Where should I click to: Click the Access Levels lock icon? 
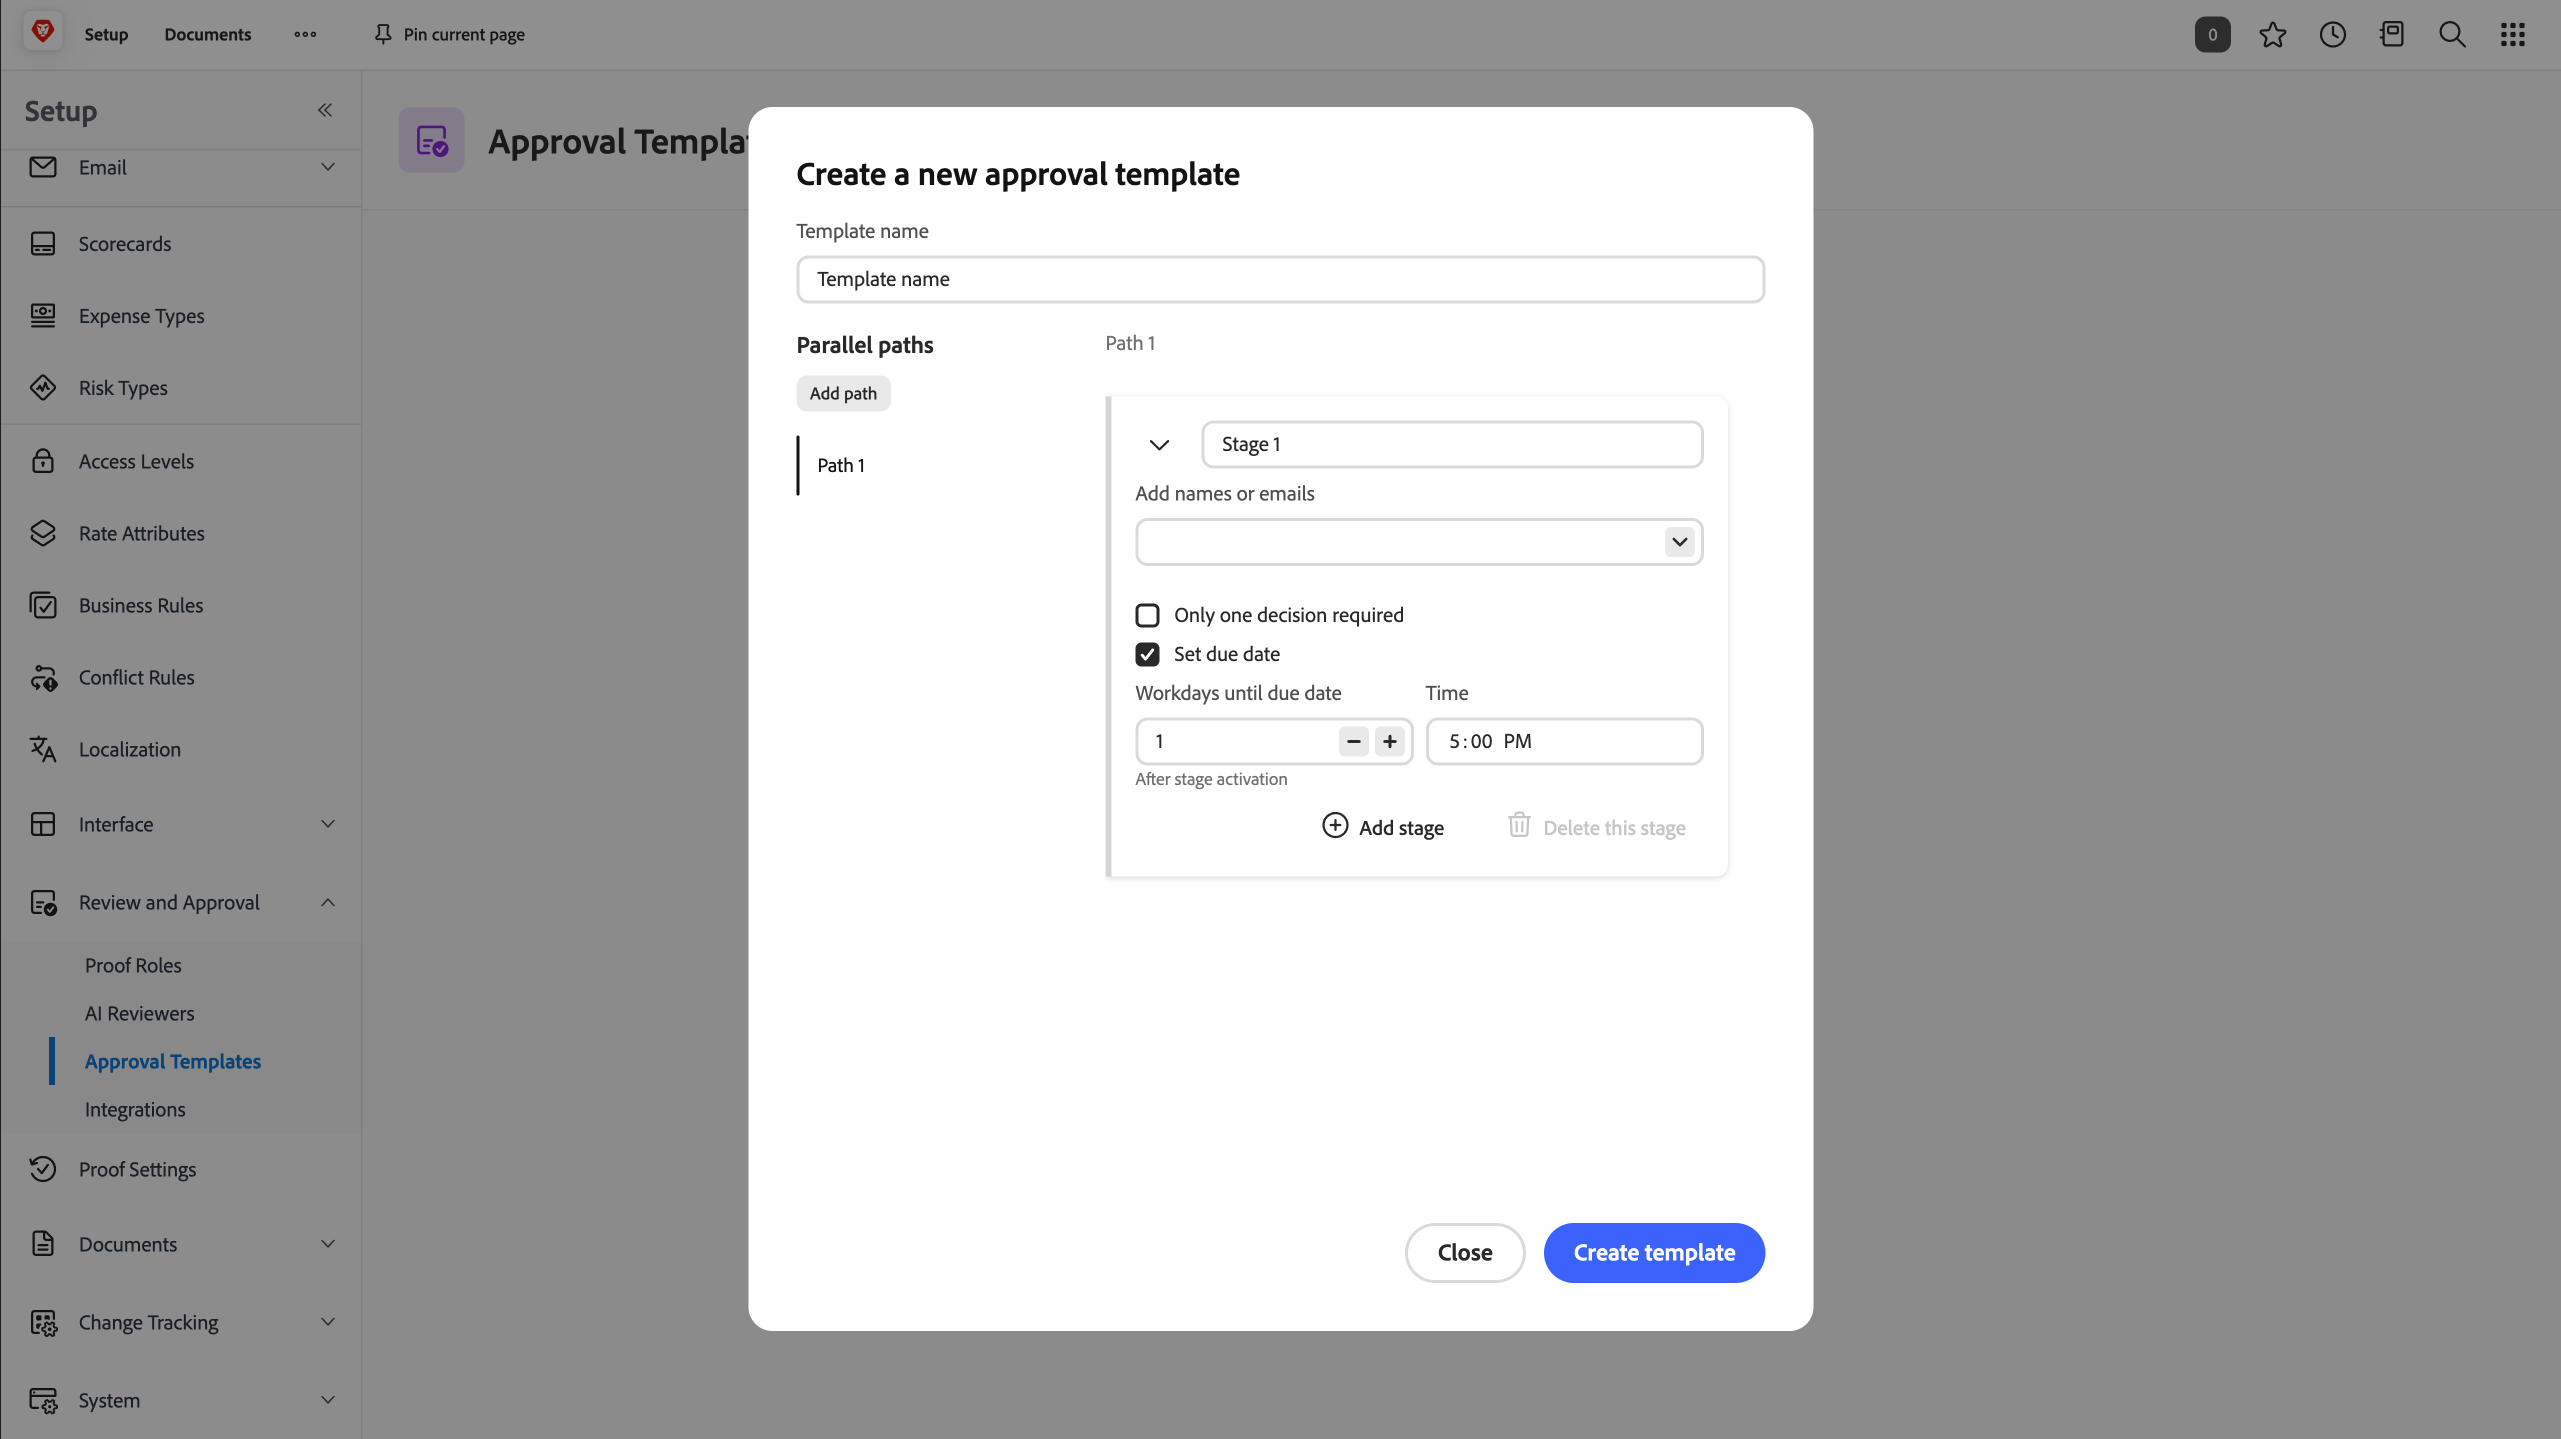tap(43, 461)
